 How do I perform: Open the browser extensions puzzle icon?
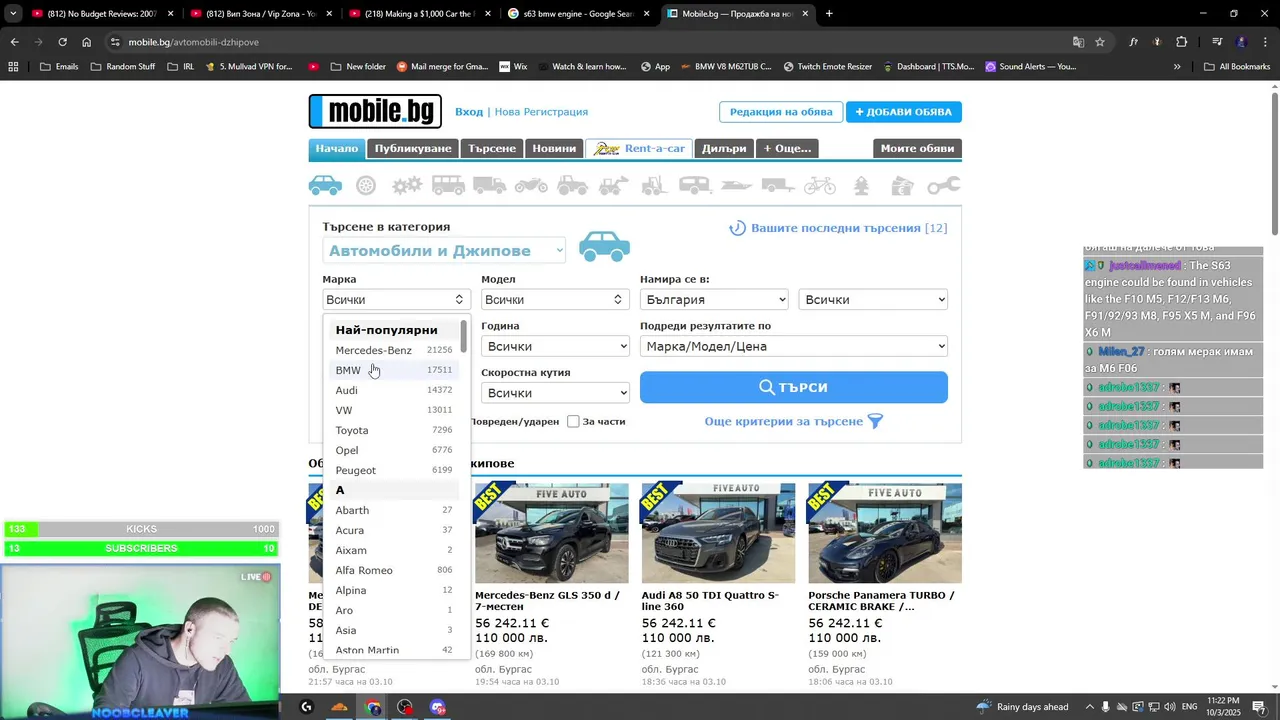pyautogui.click(x=1182, y=42)
